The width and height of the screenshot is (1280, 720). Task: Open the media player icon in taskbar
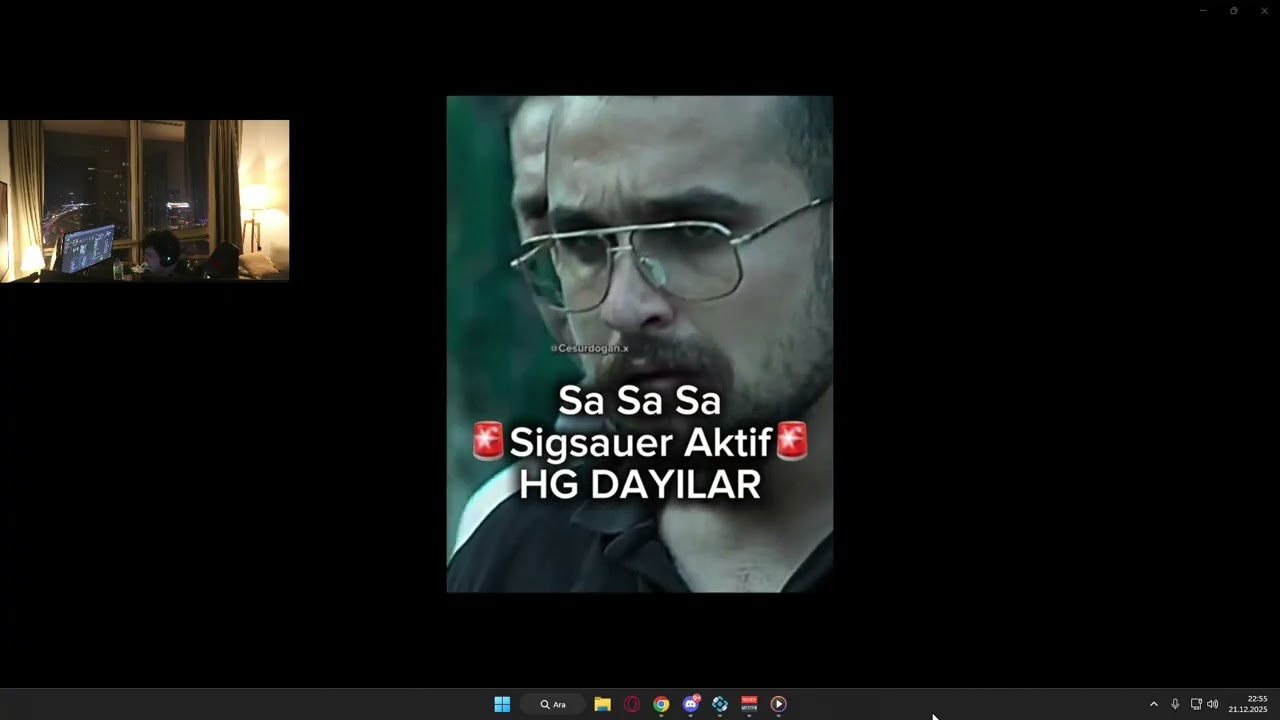pos(779,704)
